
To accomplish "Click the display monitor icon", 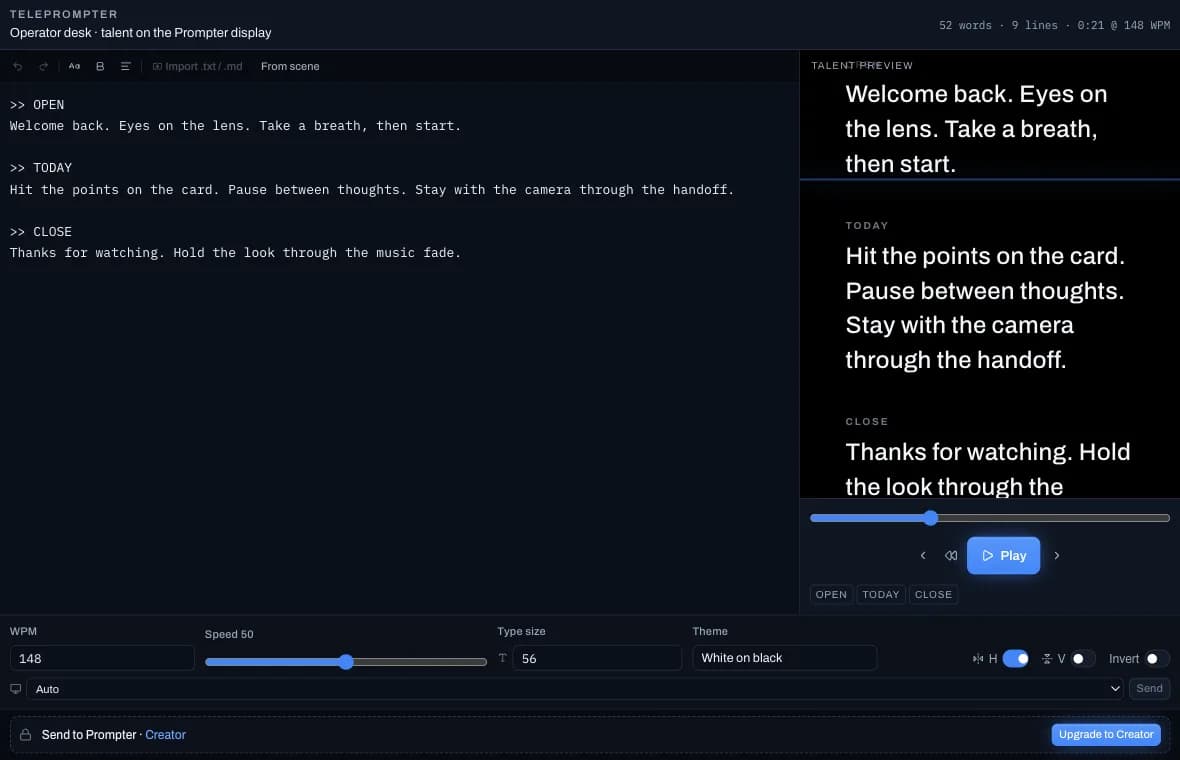I will tap(15, 689).
